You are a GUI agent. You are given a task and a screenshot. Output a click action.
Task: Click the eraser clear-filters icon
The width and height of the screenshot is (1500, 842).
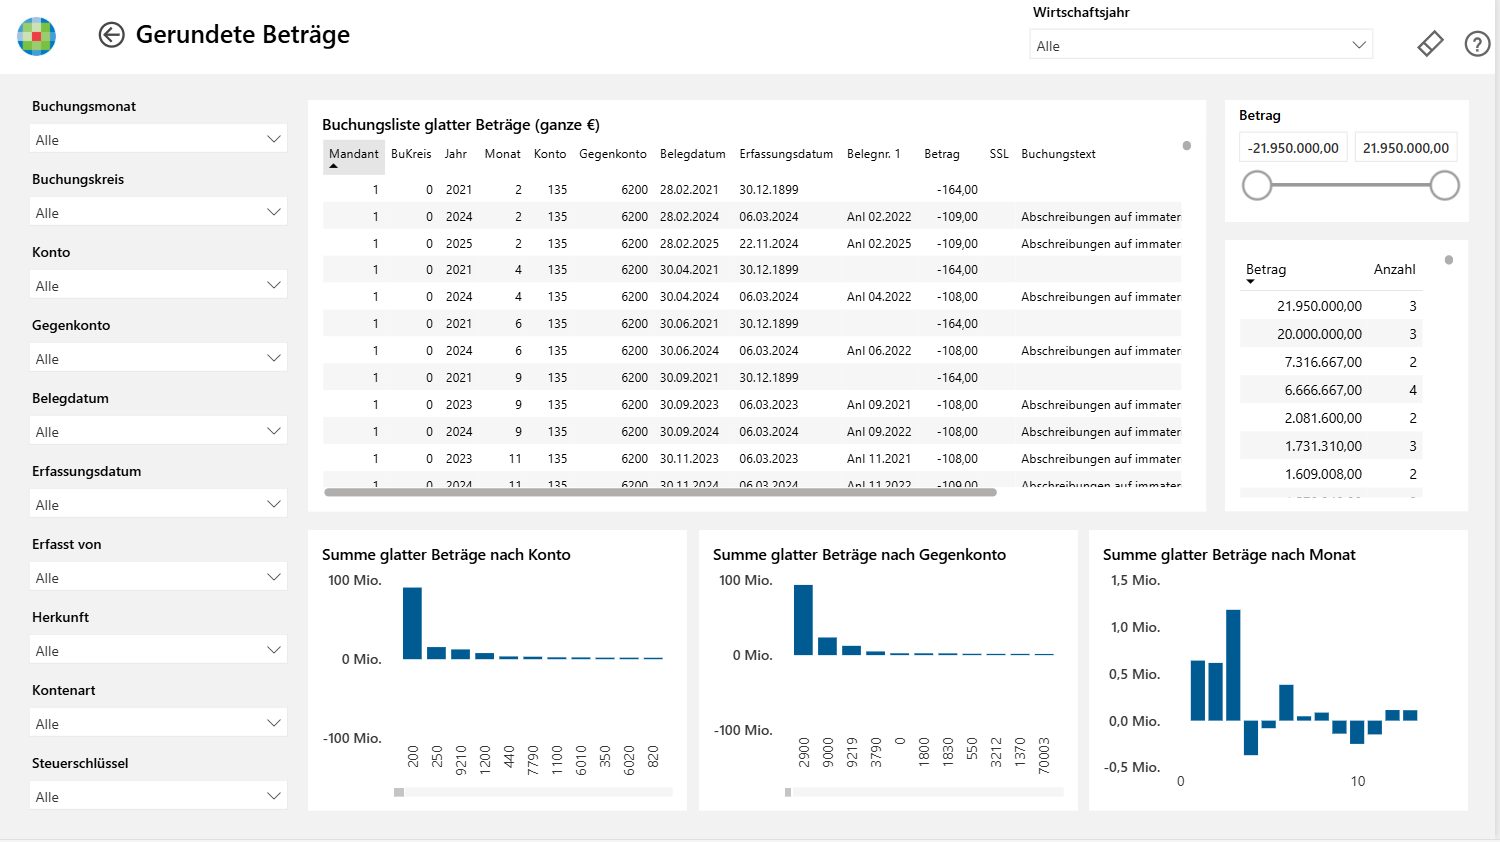pyautogui.click(x=1430, y=44)
